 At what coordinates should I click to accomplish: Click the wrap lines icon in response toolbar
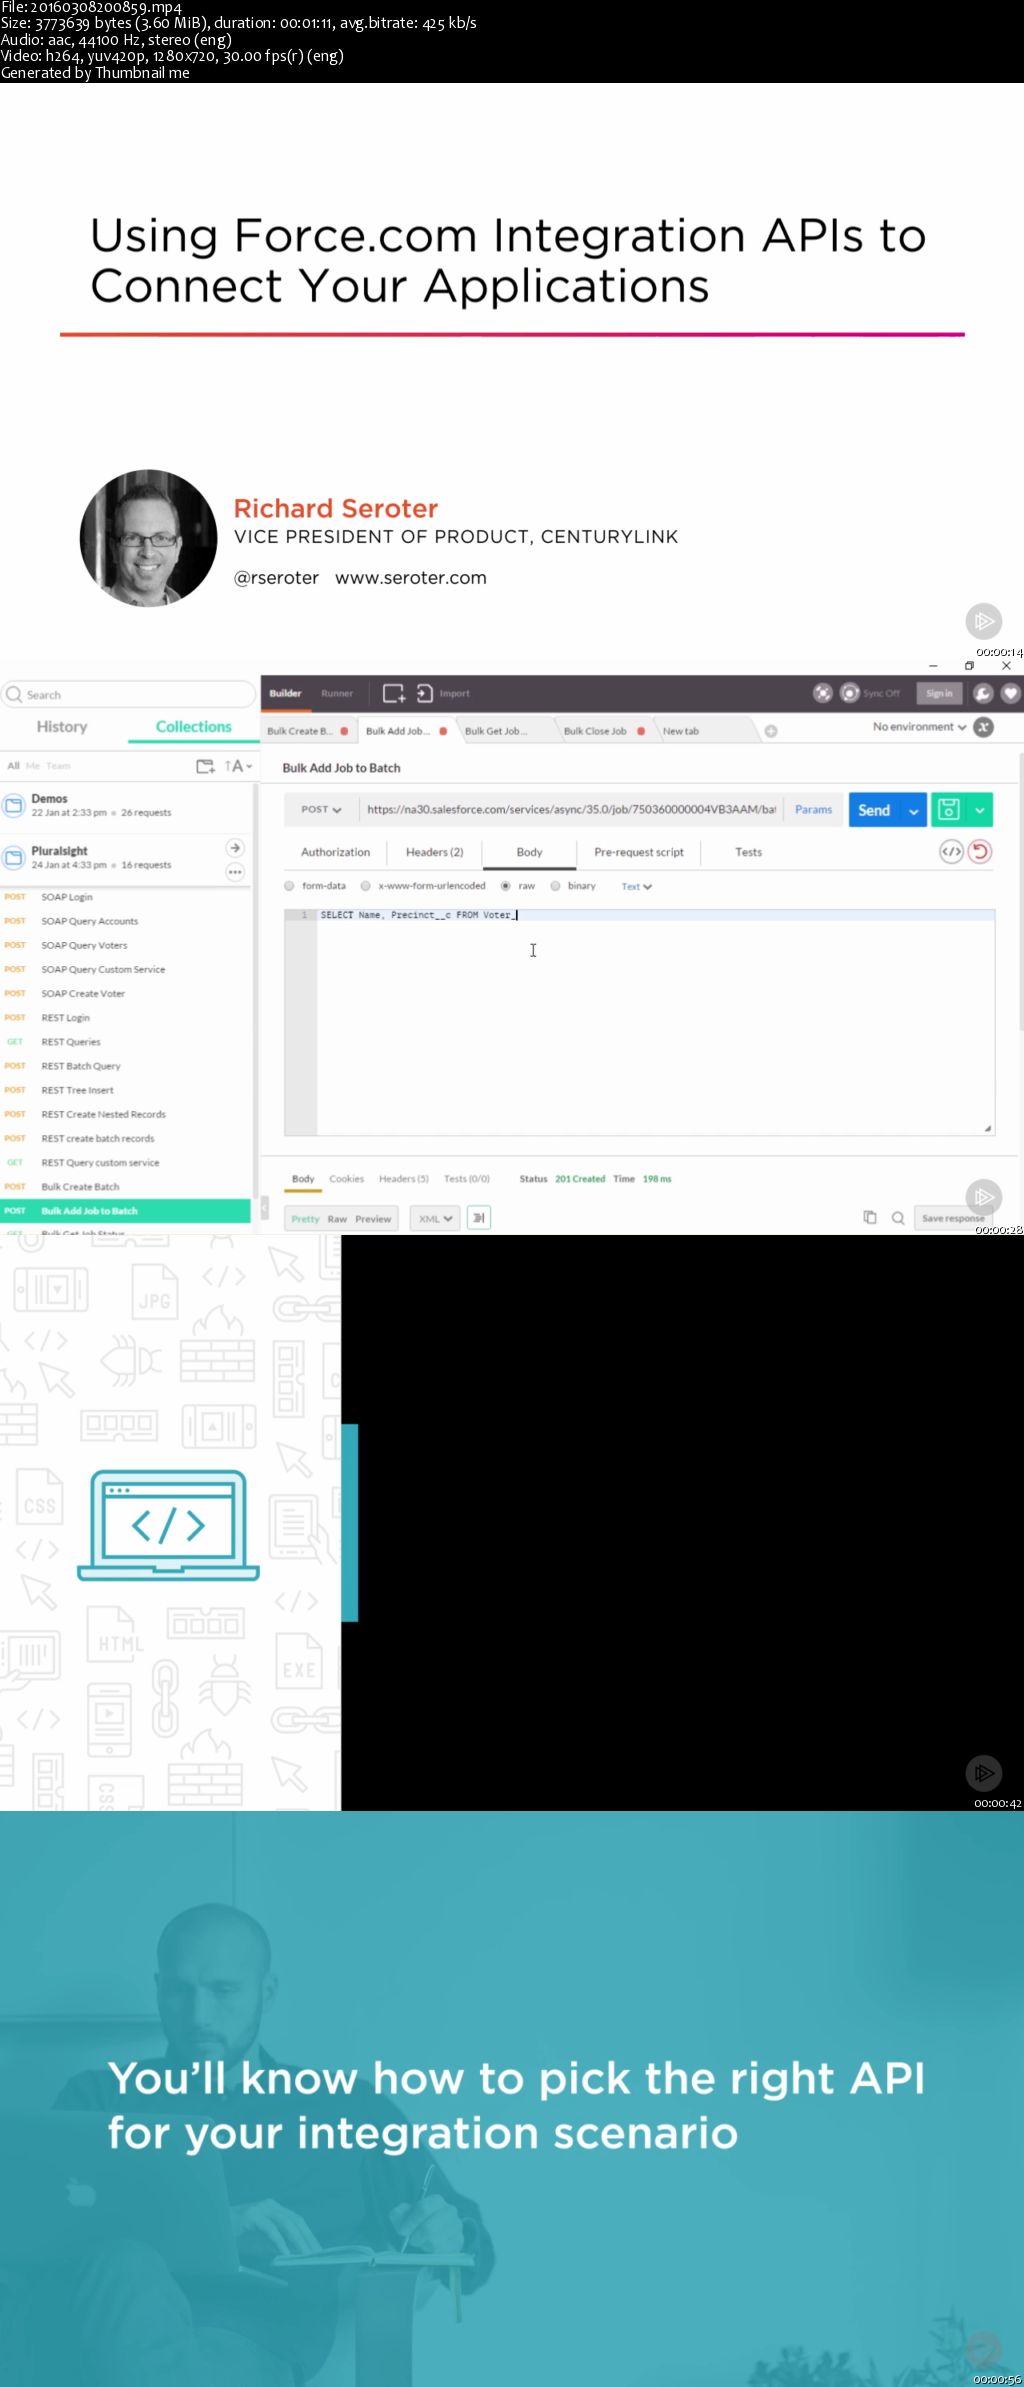tap(479, 1218)
